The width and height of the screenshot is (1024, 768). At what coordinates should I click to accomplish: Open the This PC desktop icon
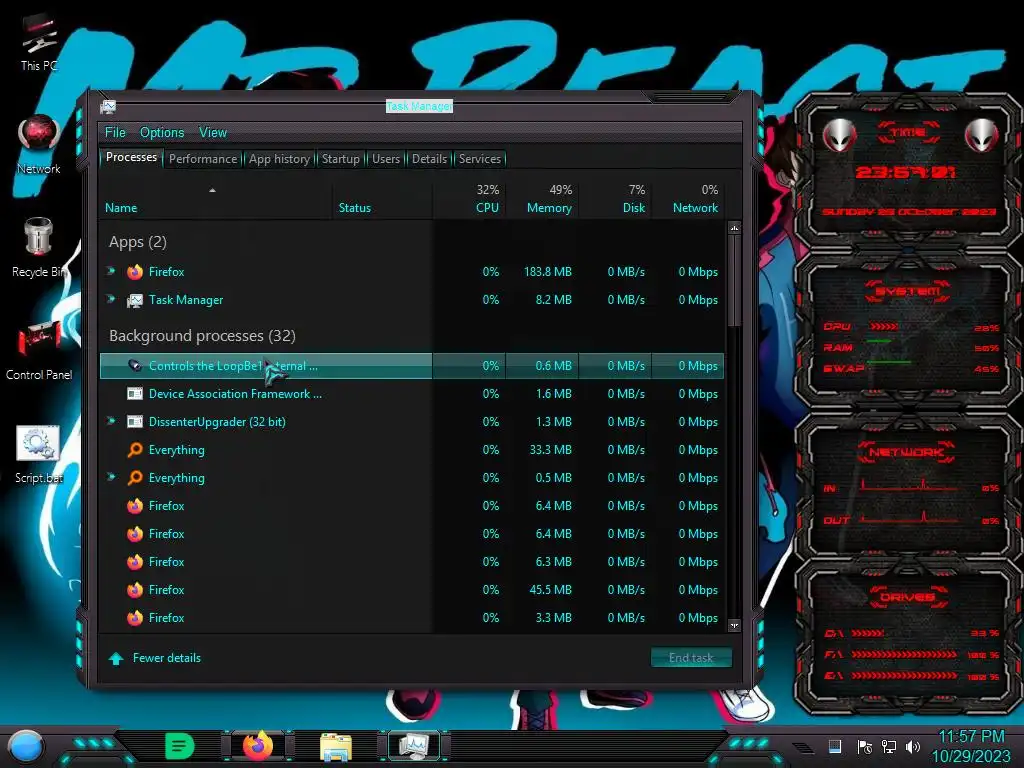(x=39, y=43)
